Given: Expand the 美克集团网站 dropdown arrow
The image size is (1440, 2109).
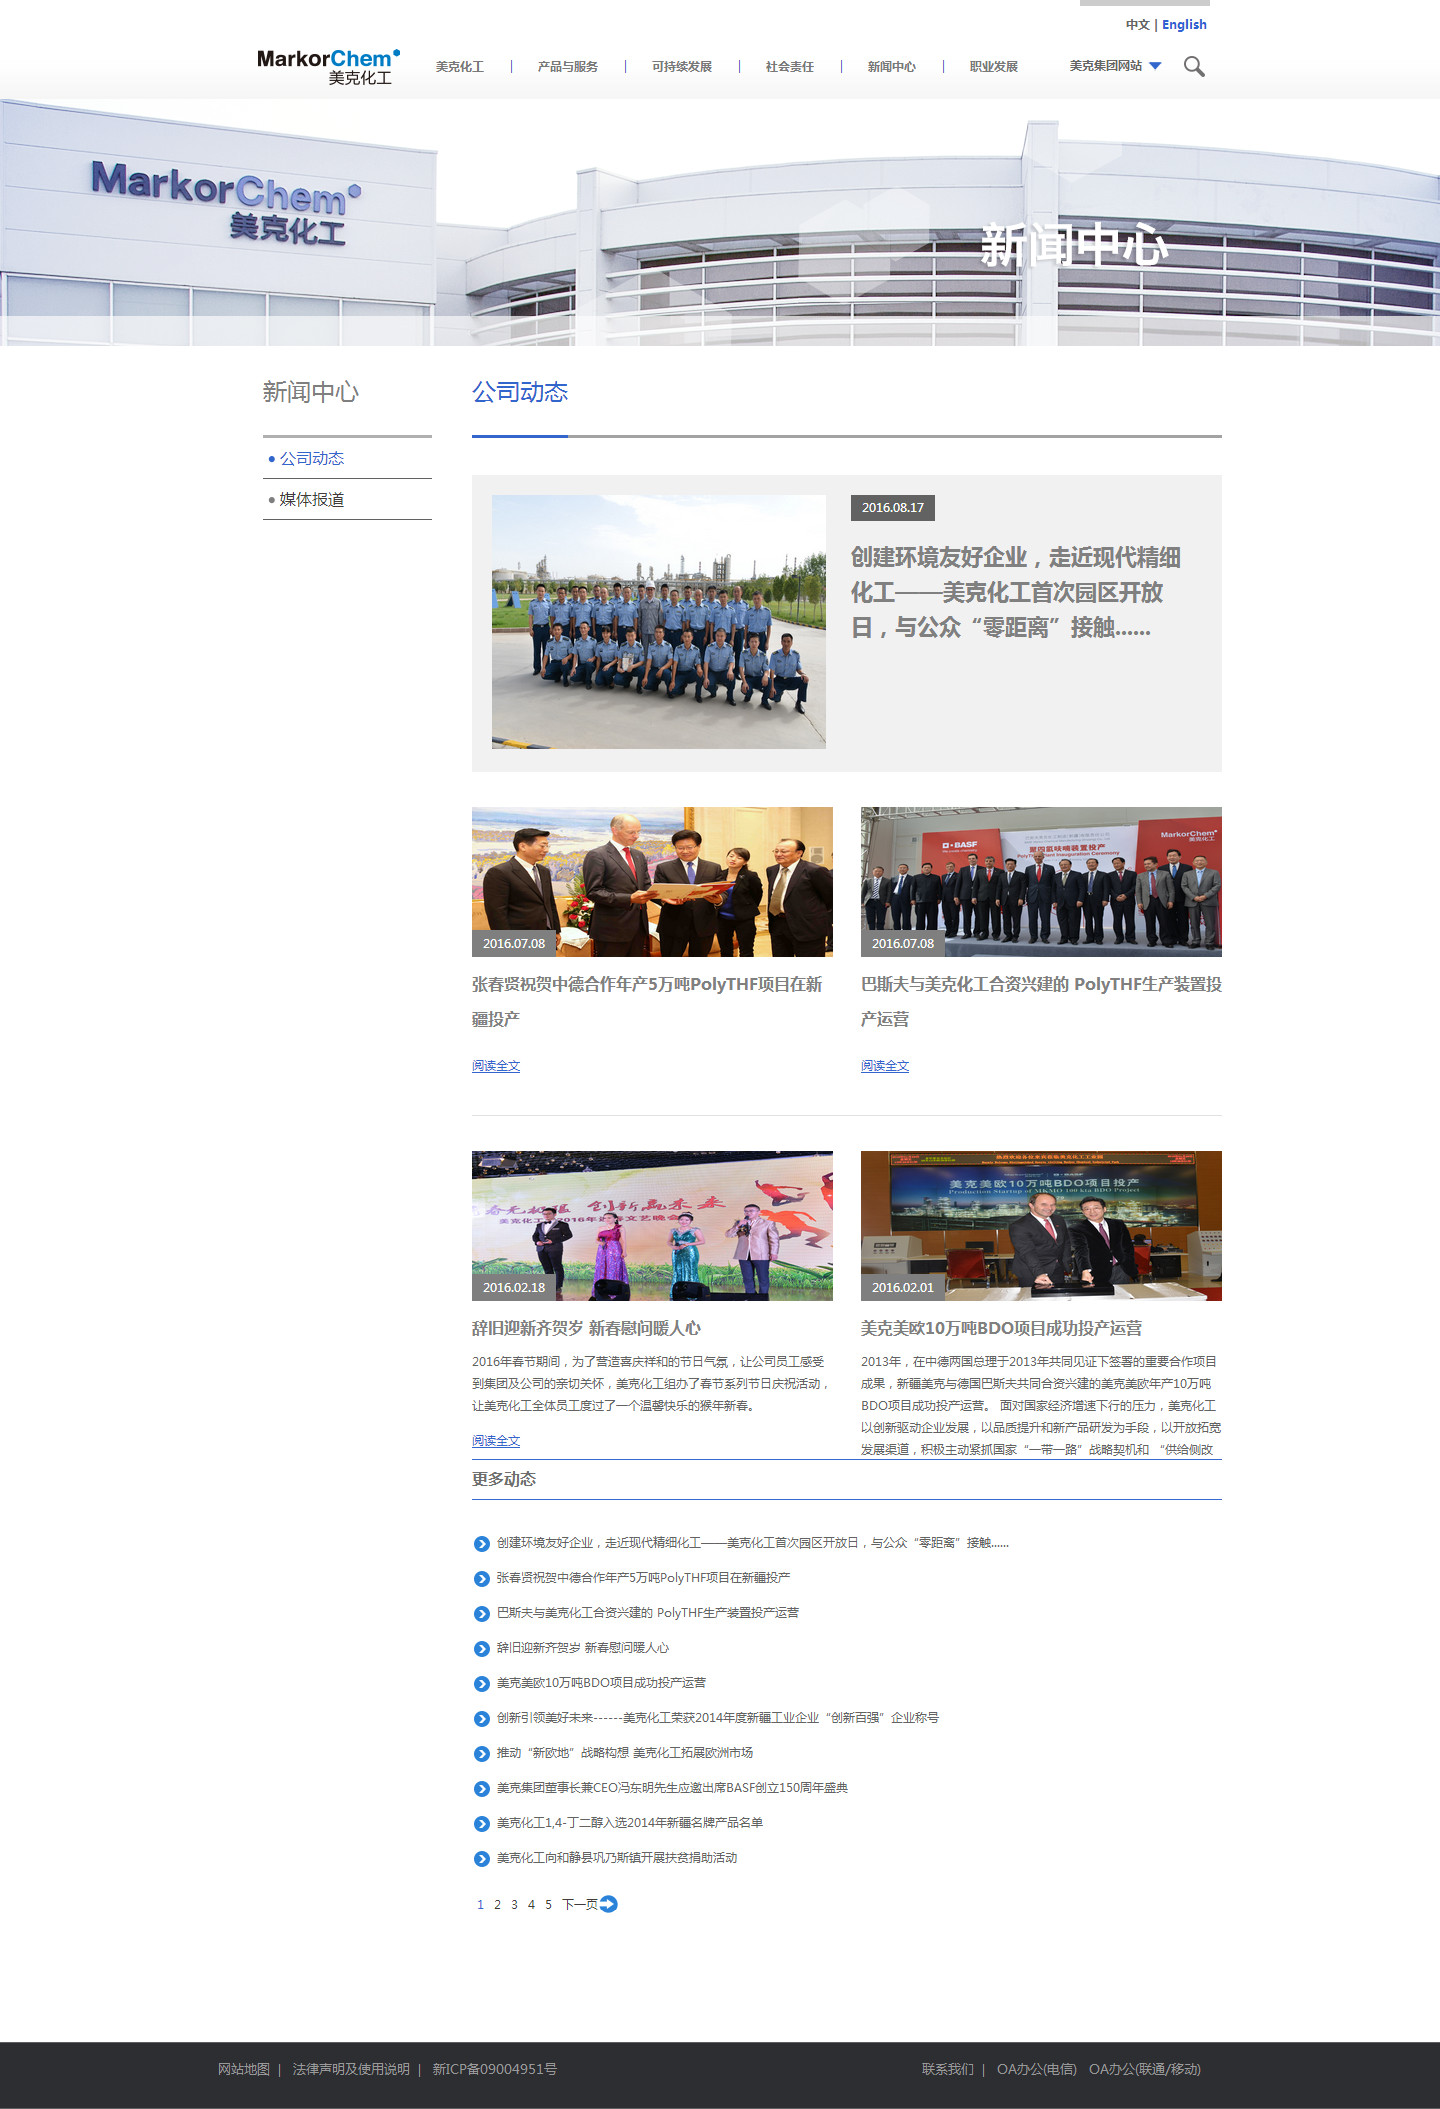Looking at the screenshot, I should pos(1155,66).
